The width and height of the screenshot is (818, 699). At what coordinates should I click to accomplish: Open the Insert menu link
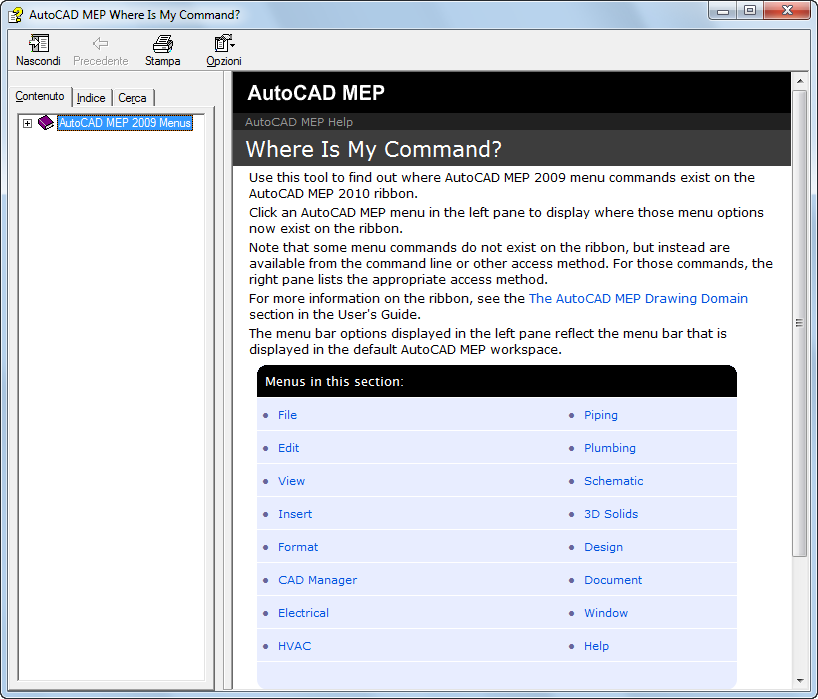(295, 514)
